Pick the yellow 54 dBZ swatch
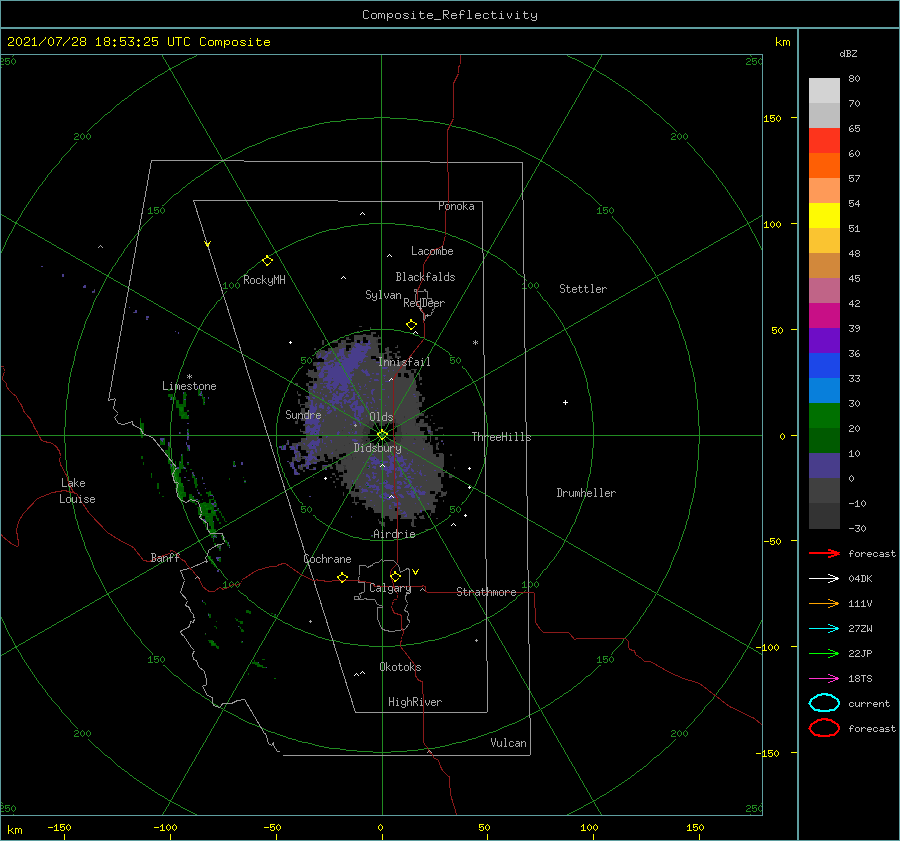This screenshot has width=900, height=841. tap(824, 215)
